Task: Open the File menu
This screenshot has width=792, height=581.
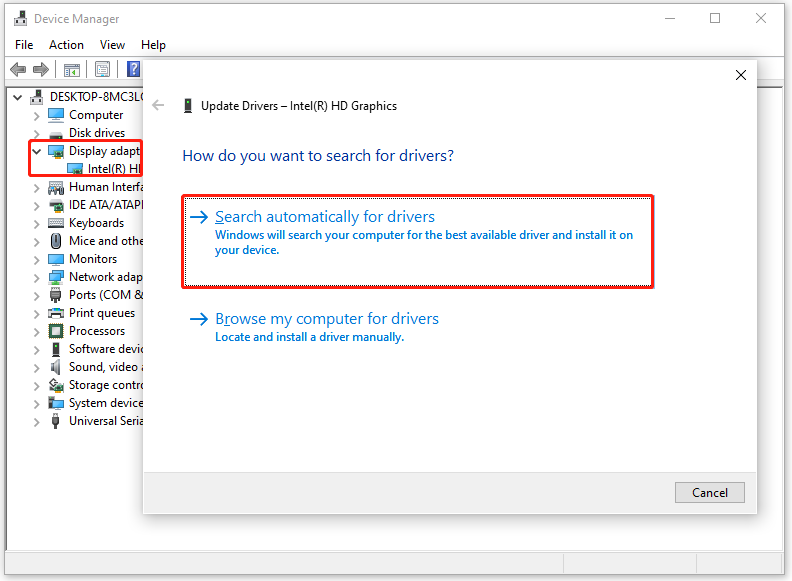Action: click(x=24, y=45)
